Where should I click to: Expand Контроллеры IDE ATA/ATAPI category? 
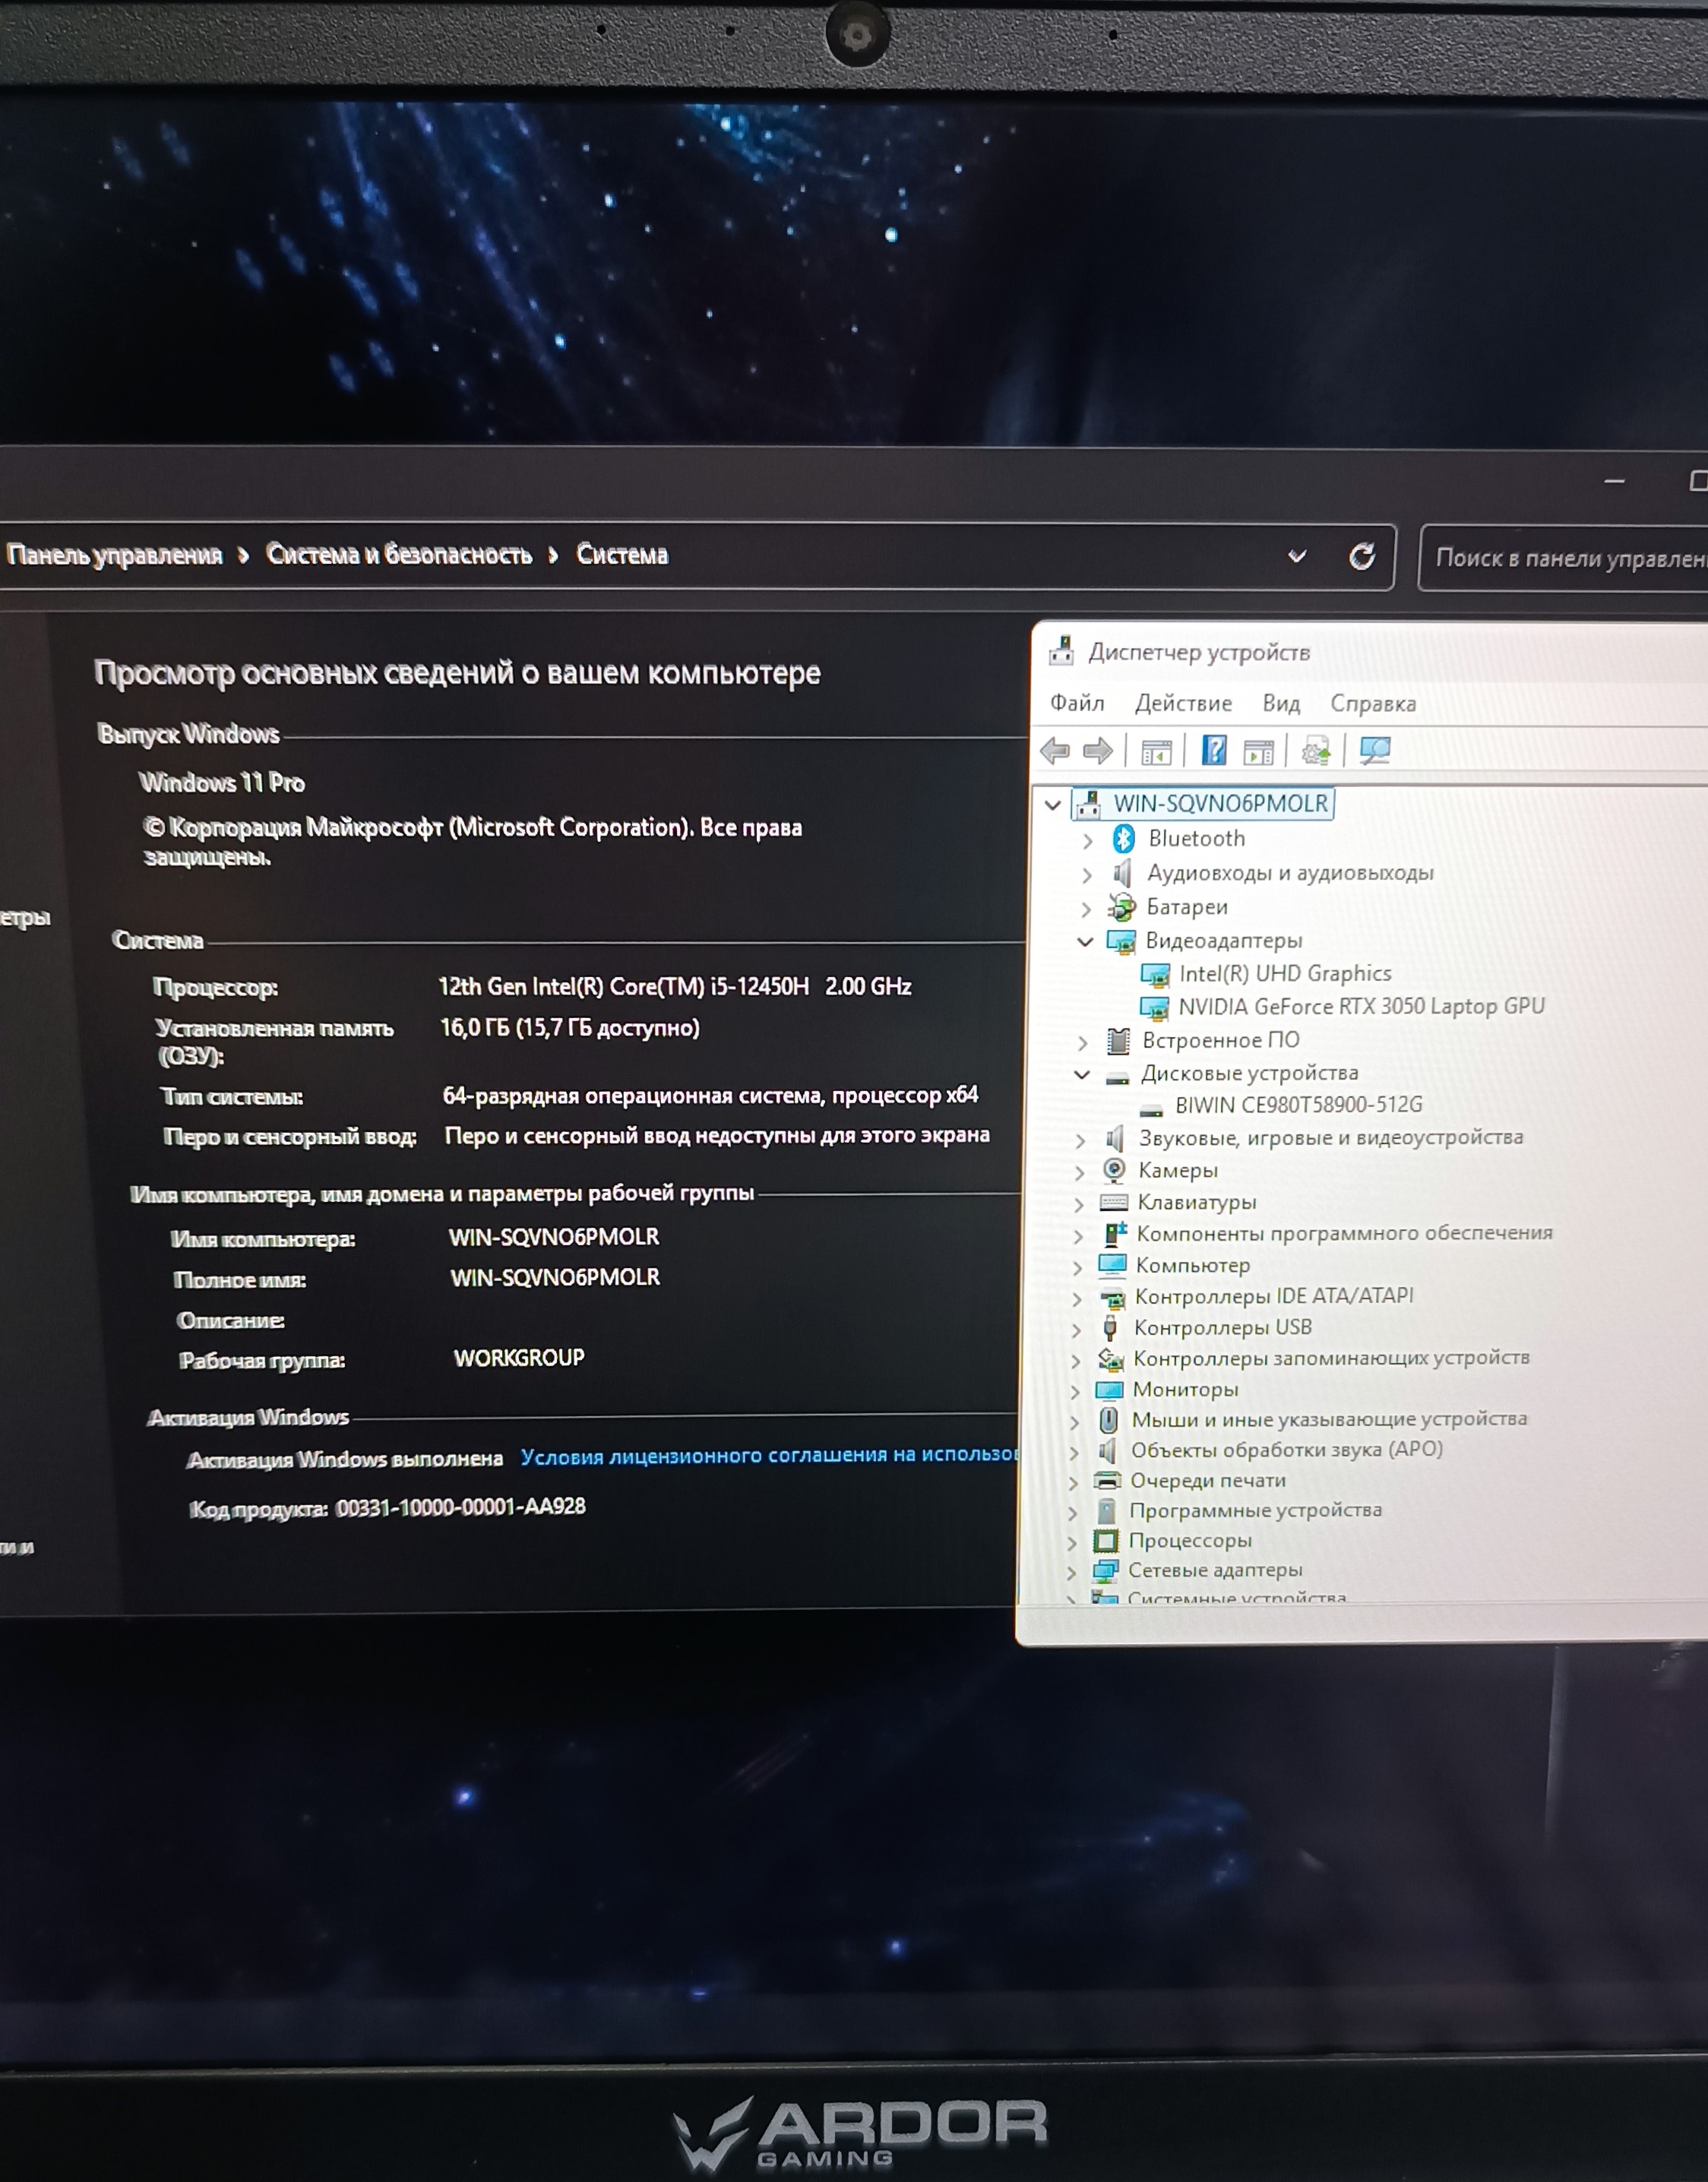1077,1299
